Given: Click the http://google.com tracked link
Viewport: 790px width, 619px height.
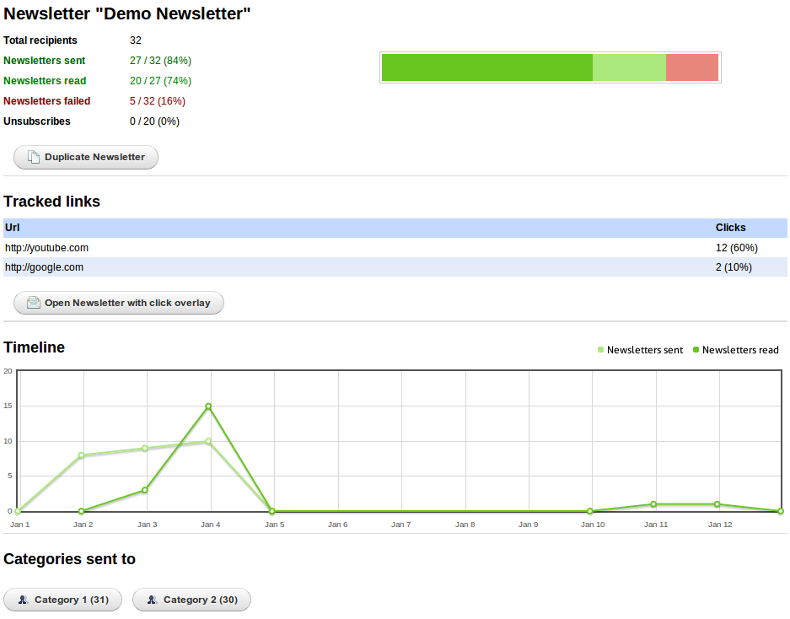Looking at the screenshot, I should tap(44, 267).
